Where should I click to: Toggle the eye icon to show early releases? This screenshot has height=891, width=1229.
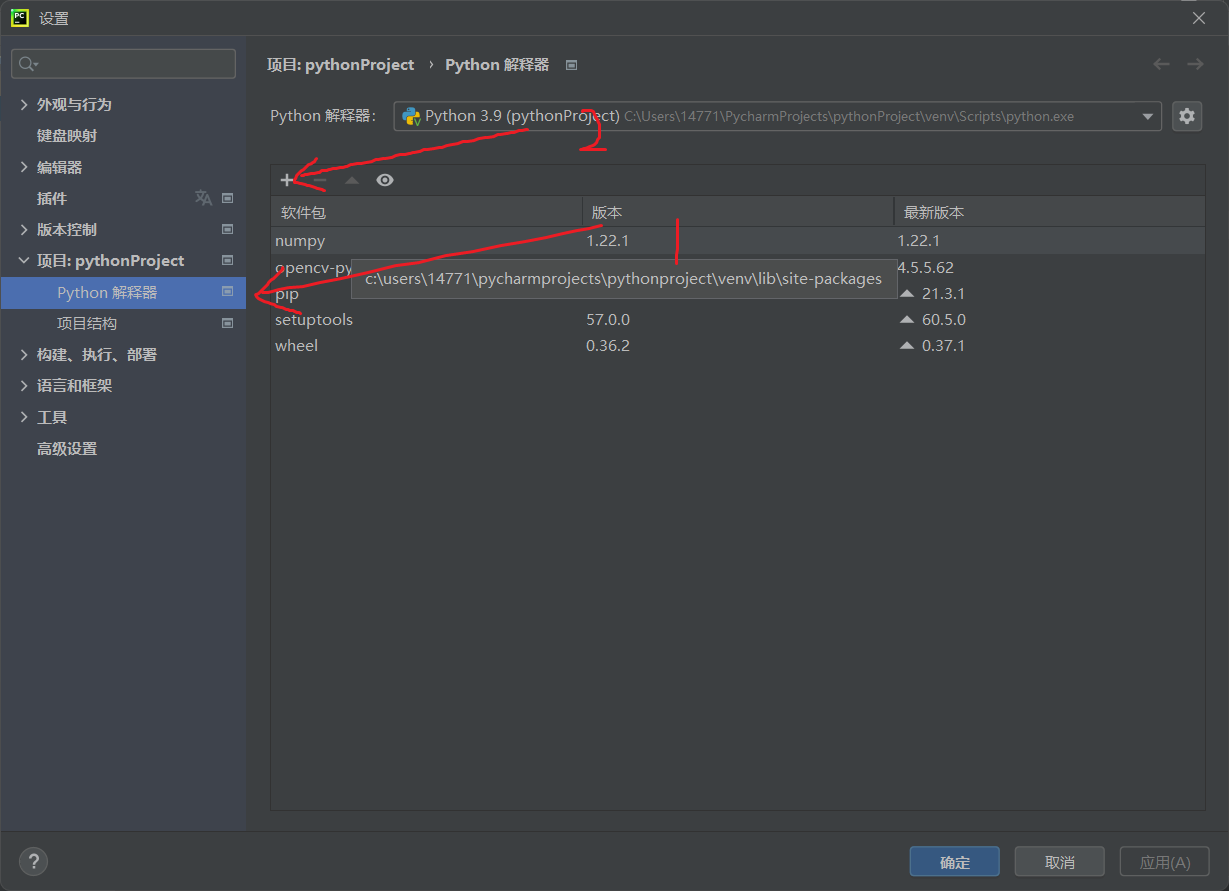385,180
